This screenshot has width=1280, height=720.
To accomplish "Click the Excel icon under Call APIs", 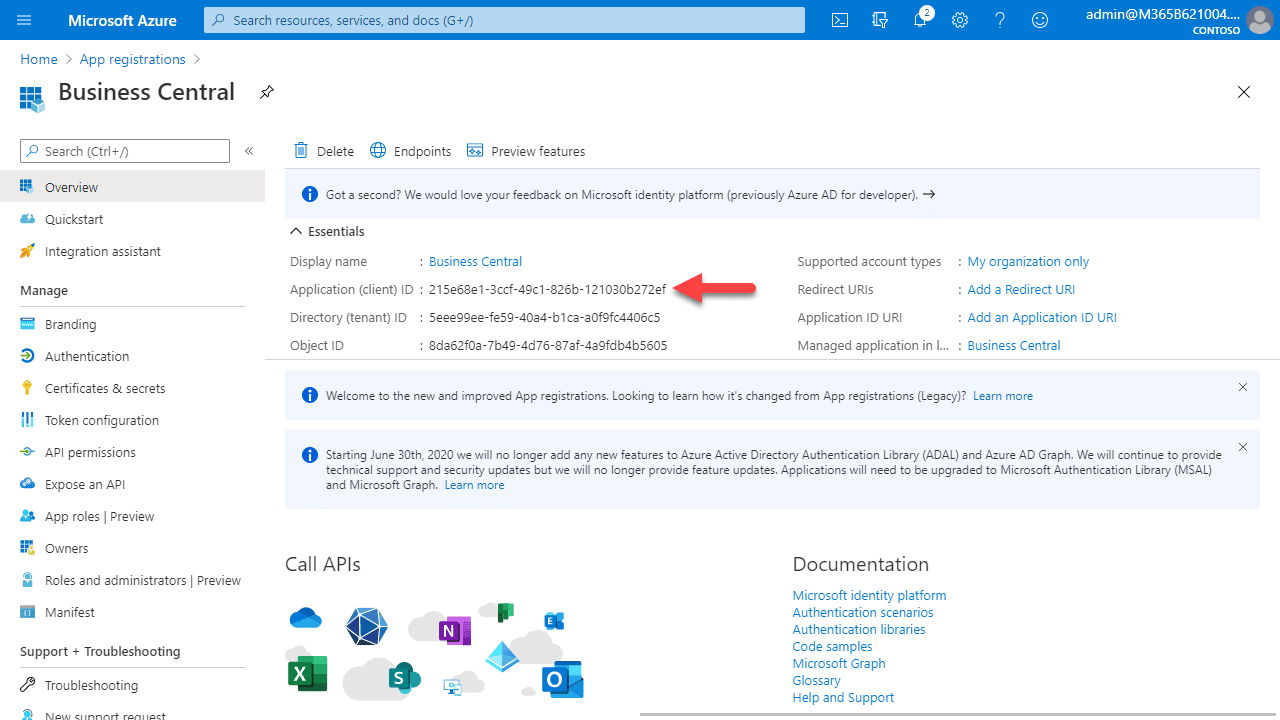I will 308,672.
